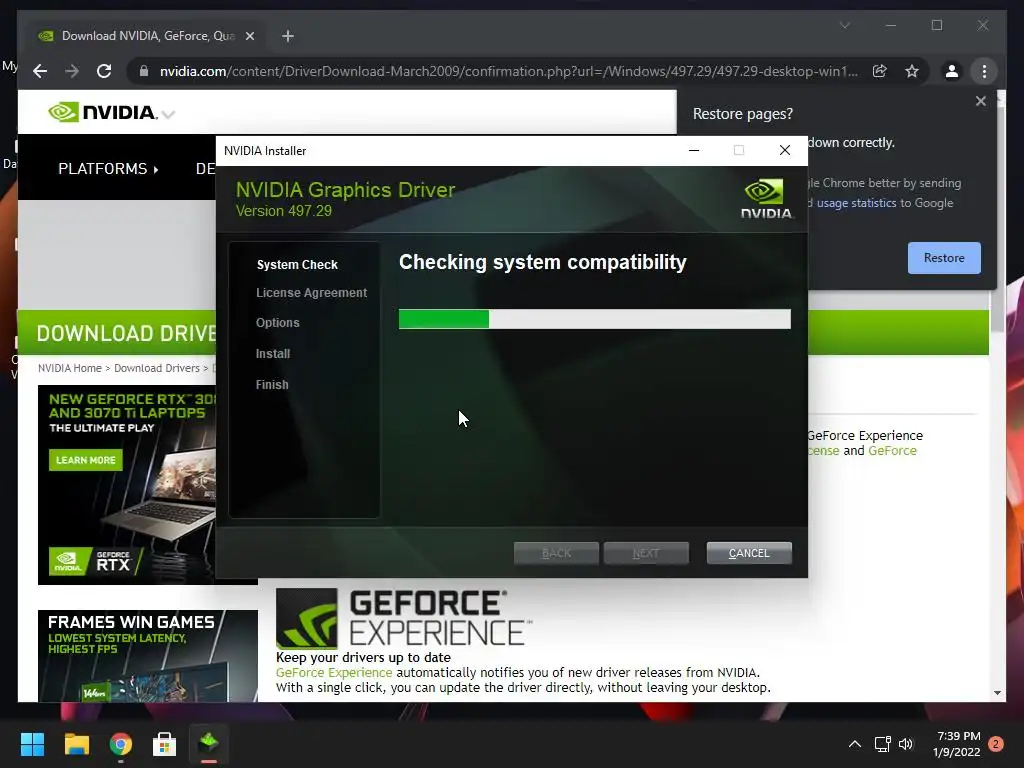Click the system compatibility progress bar
This screenshot has width=1024, height=768.
point(594,319)
